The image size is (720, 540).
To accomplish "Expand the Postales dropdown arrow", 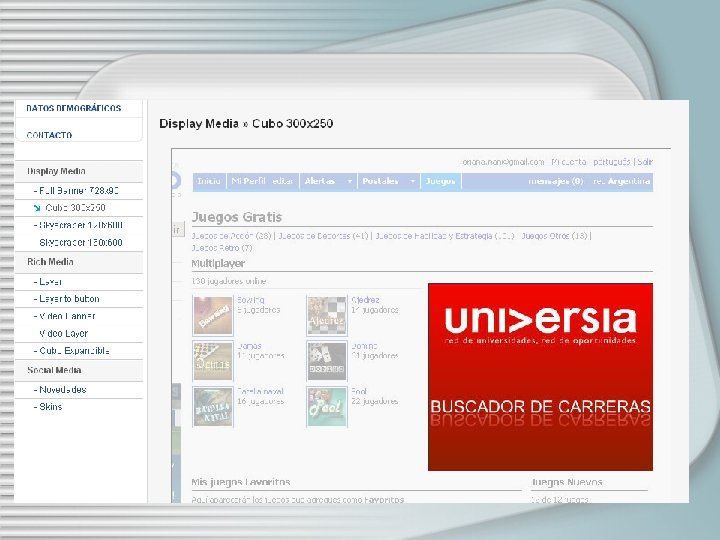I will coord(413,182).
